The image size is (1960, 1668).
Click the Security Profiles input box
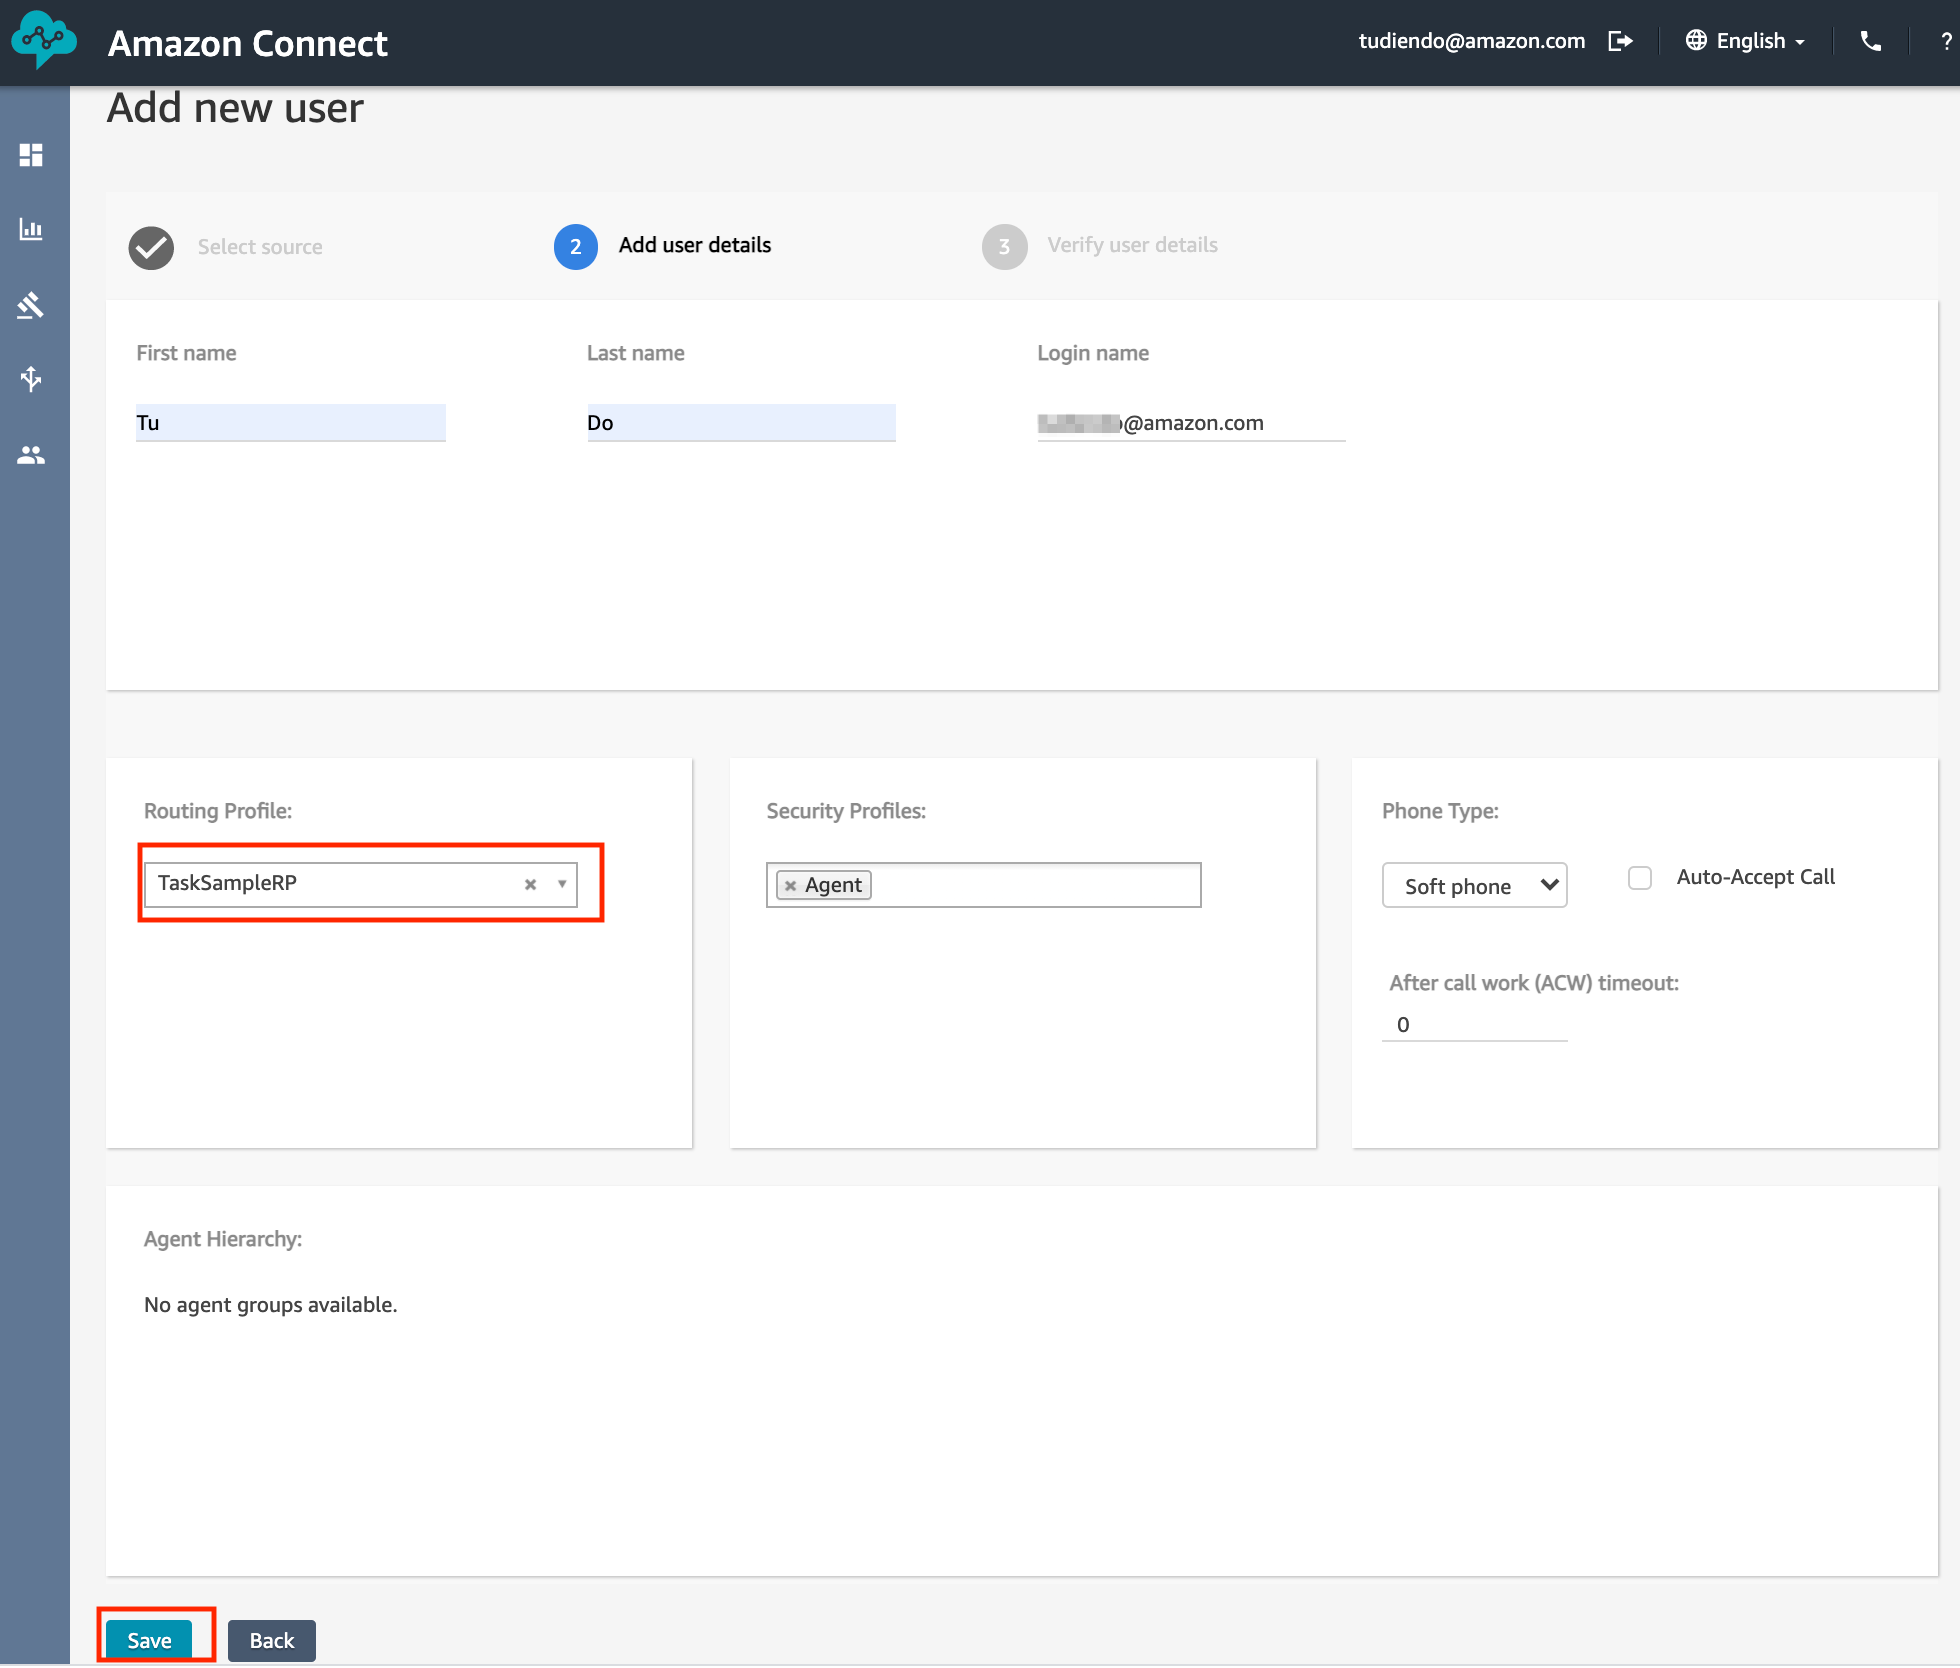point(983,886)
